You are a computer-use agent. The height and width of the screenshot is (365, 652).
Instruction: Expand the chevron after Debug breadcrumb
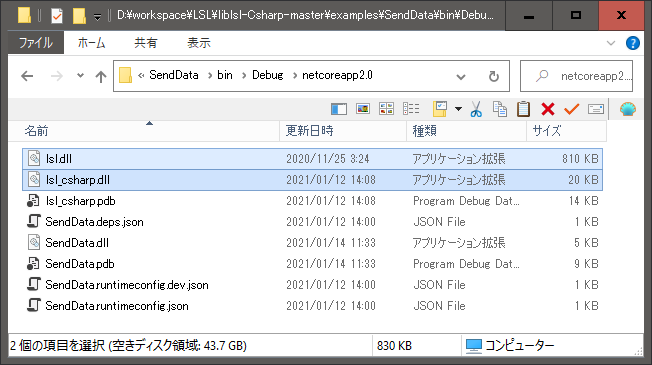click(x=294, y=76)
